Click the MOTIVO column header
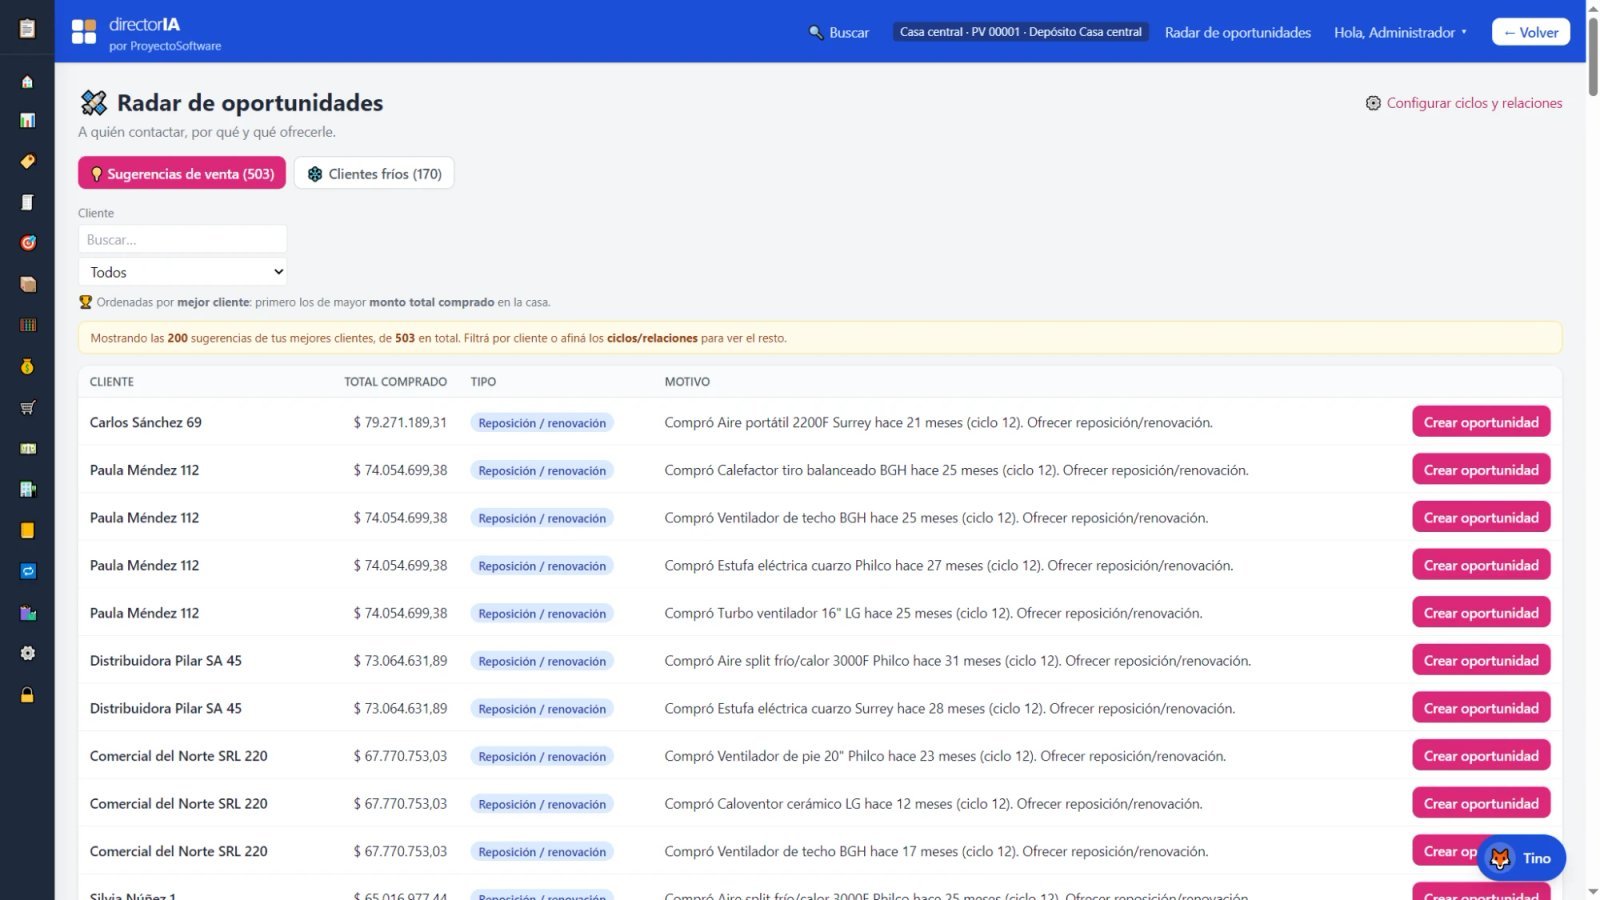 click(687, 382)
